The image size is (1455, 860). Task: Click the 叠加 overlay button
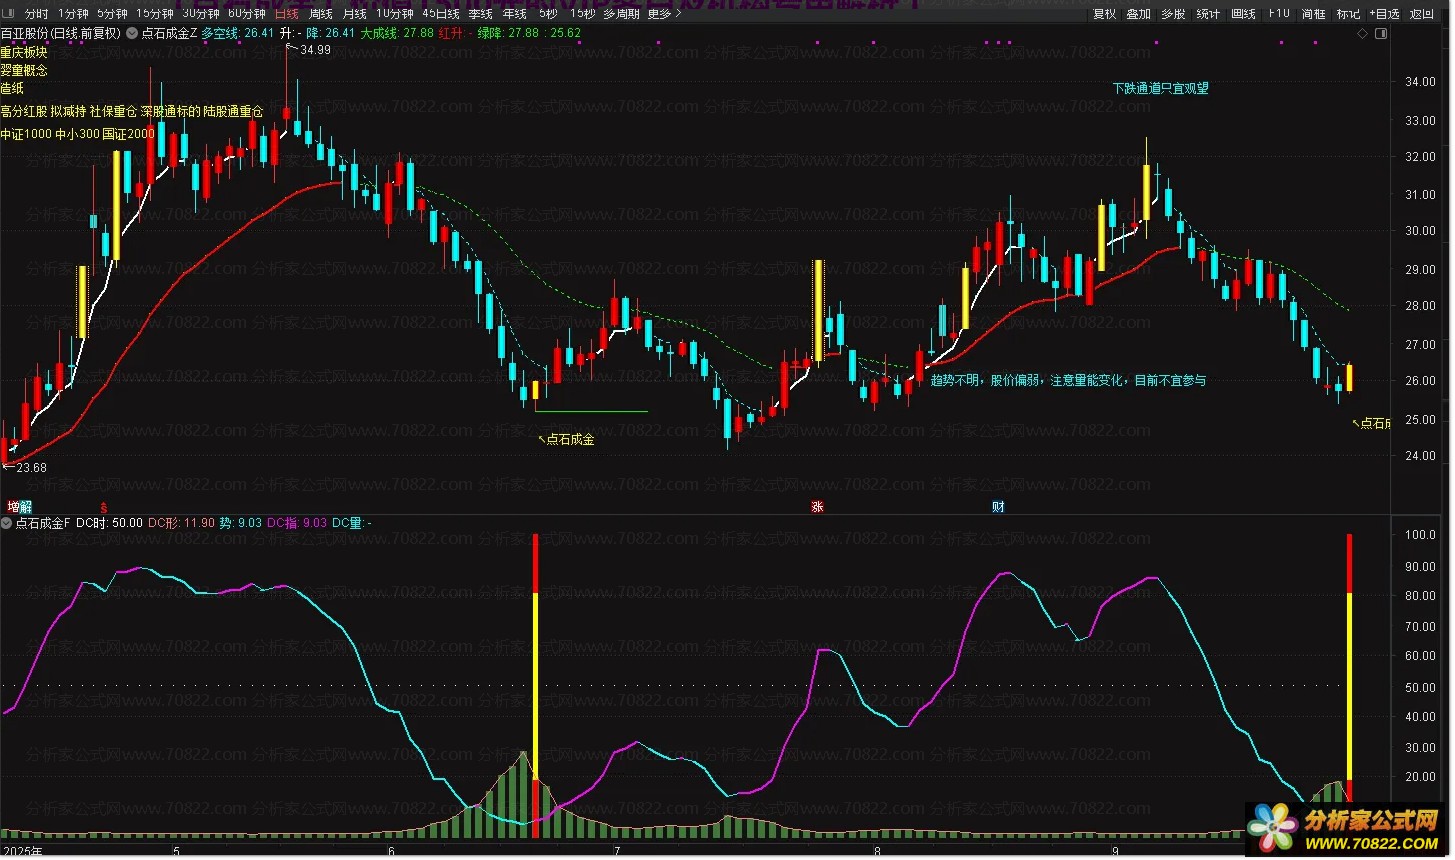1139,14
